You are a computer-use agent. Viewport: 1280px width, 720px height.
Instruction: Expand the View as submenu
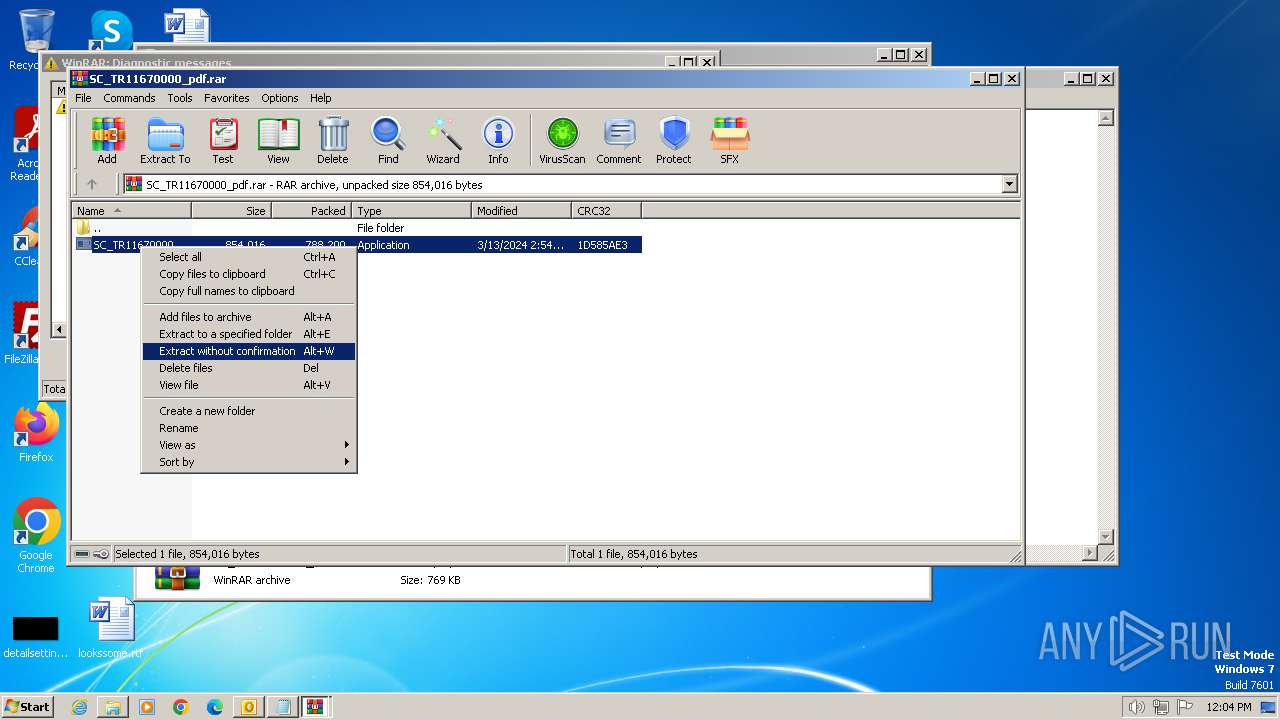[x=249, y=445]
